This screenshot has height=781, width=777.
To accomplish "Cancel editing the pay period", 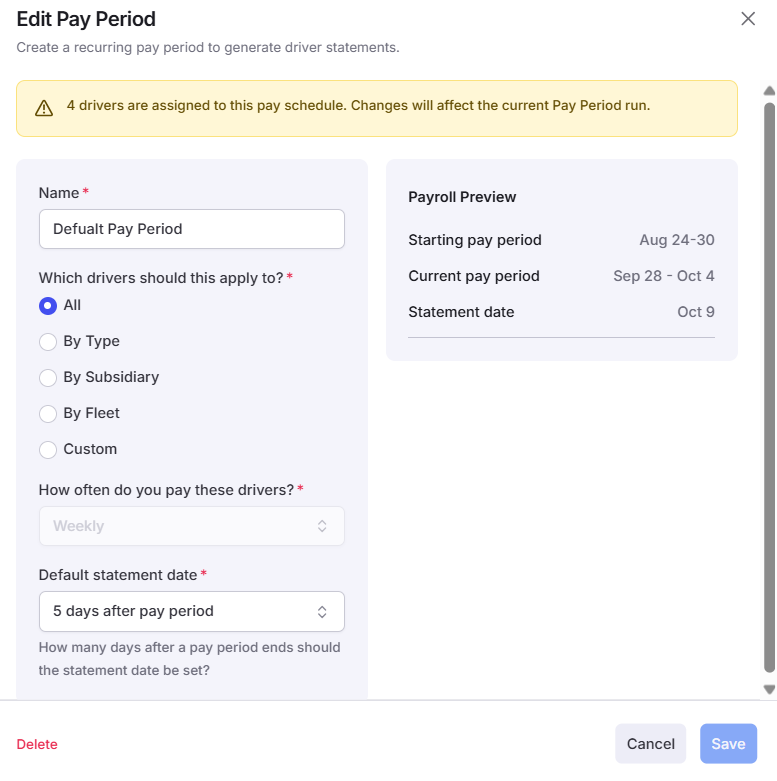I will (650, 744).
